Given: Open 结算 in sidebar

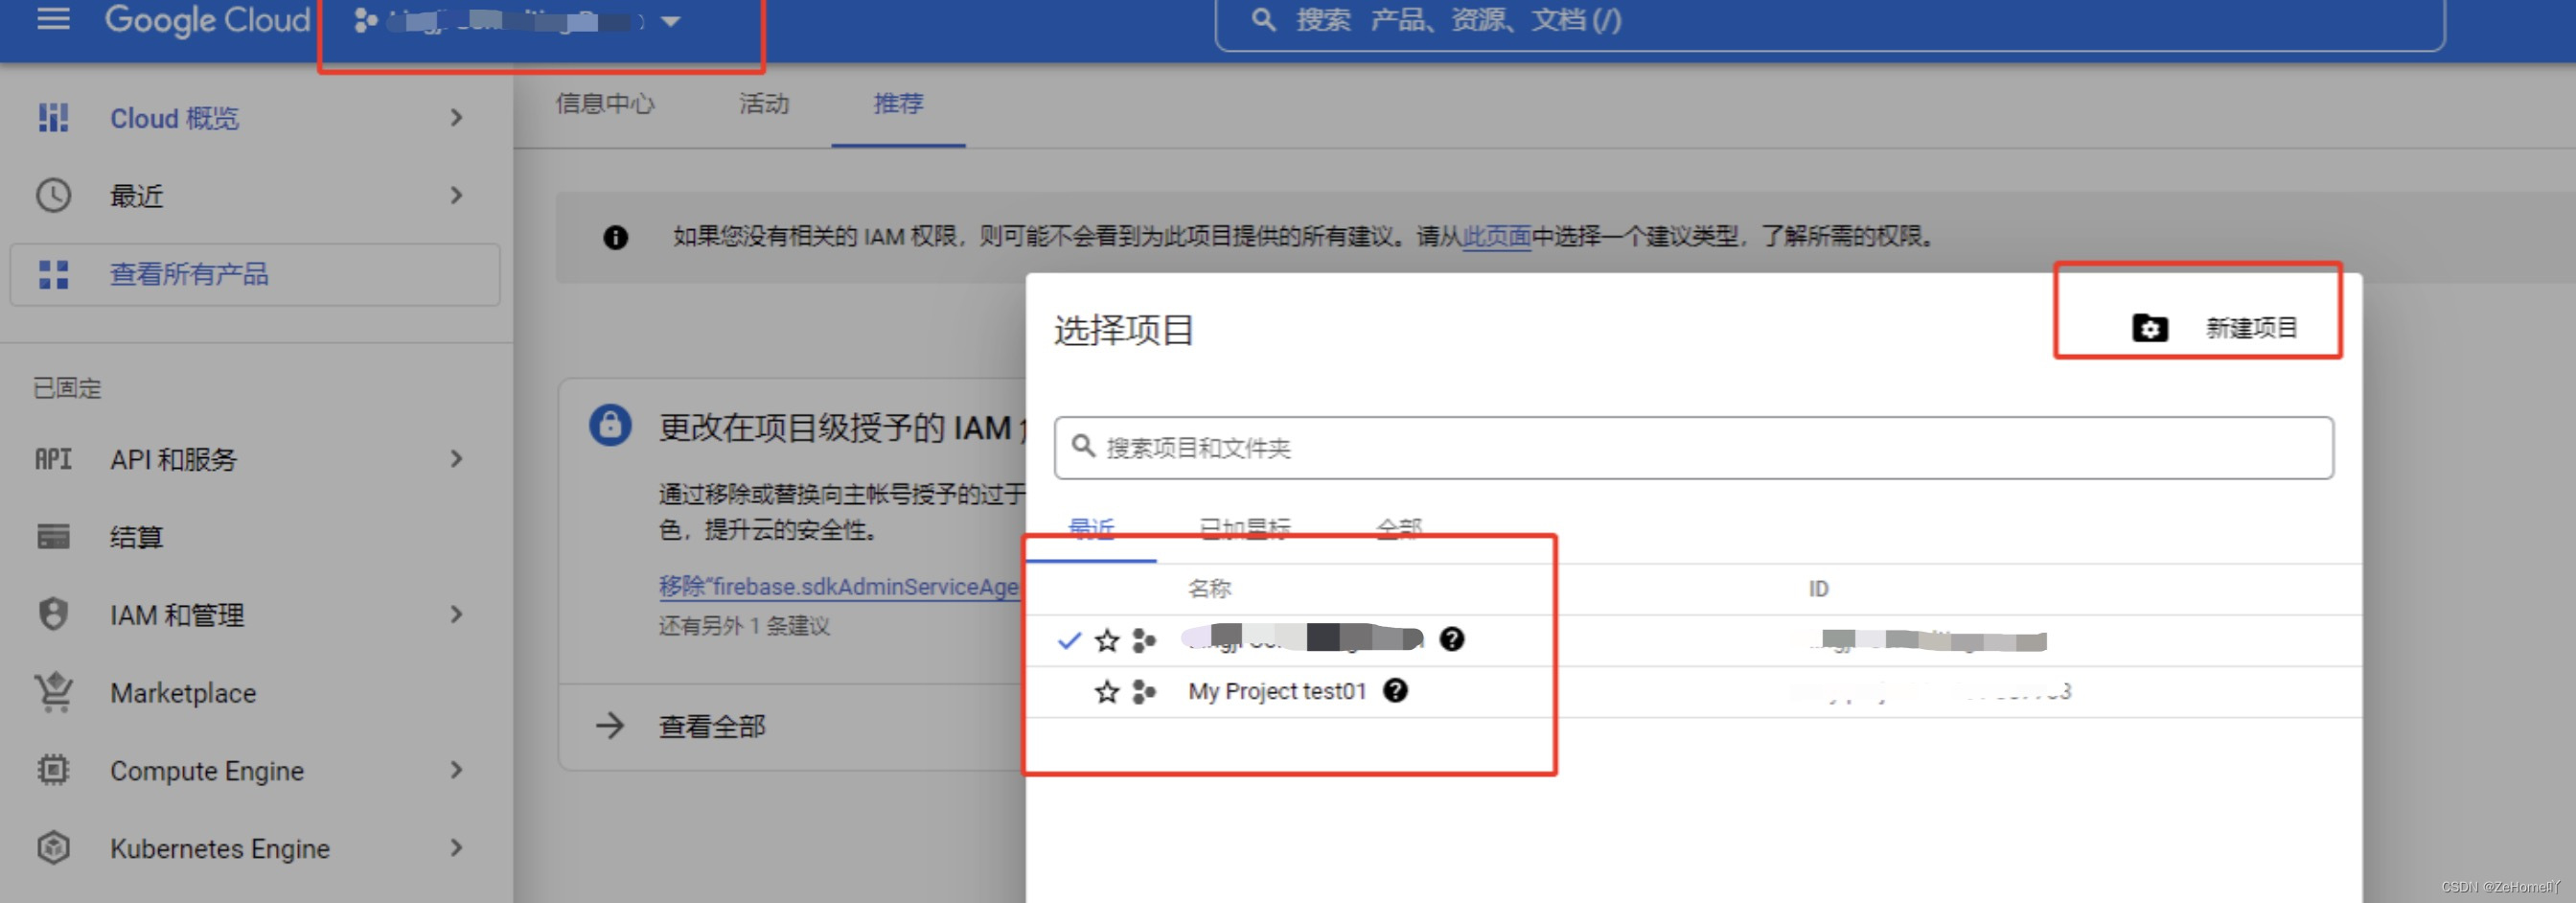Looking at the screenshot, I should pos(136,537).
